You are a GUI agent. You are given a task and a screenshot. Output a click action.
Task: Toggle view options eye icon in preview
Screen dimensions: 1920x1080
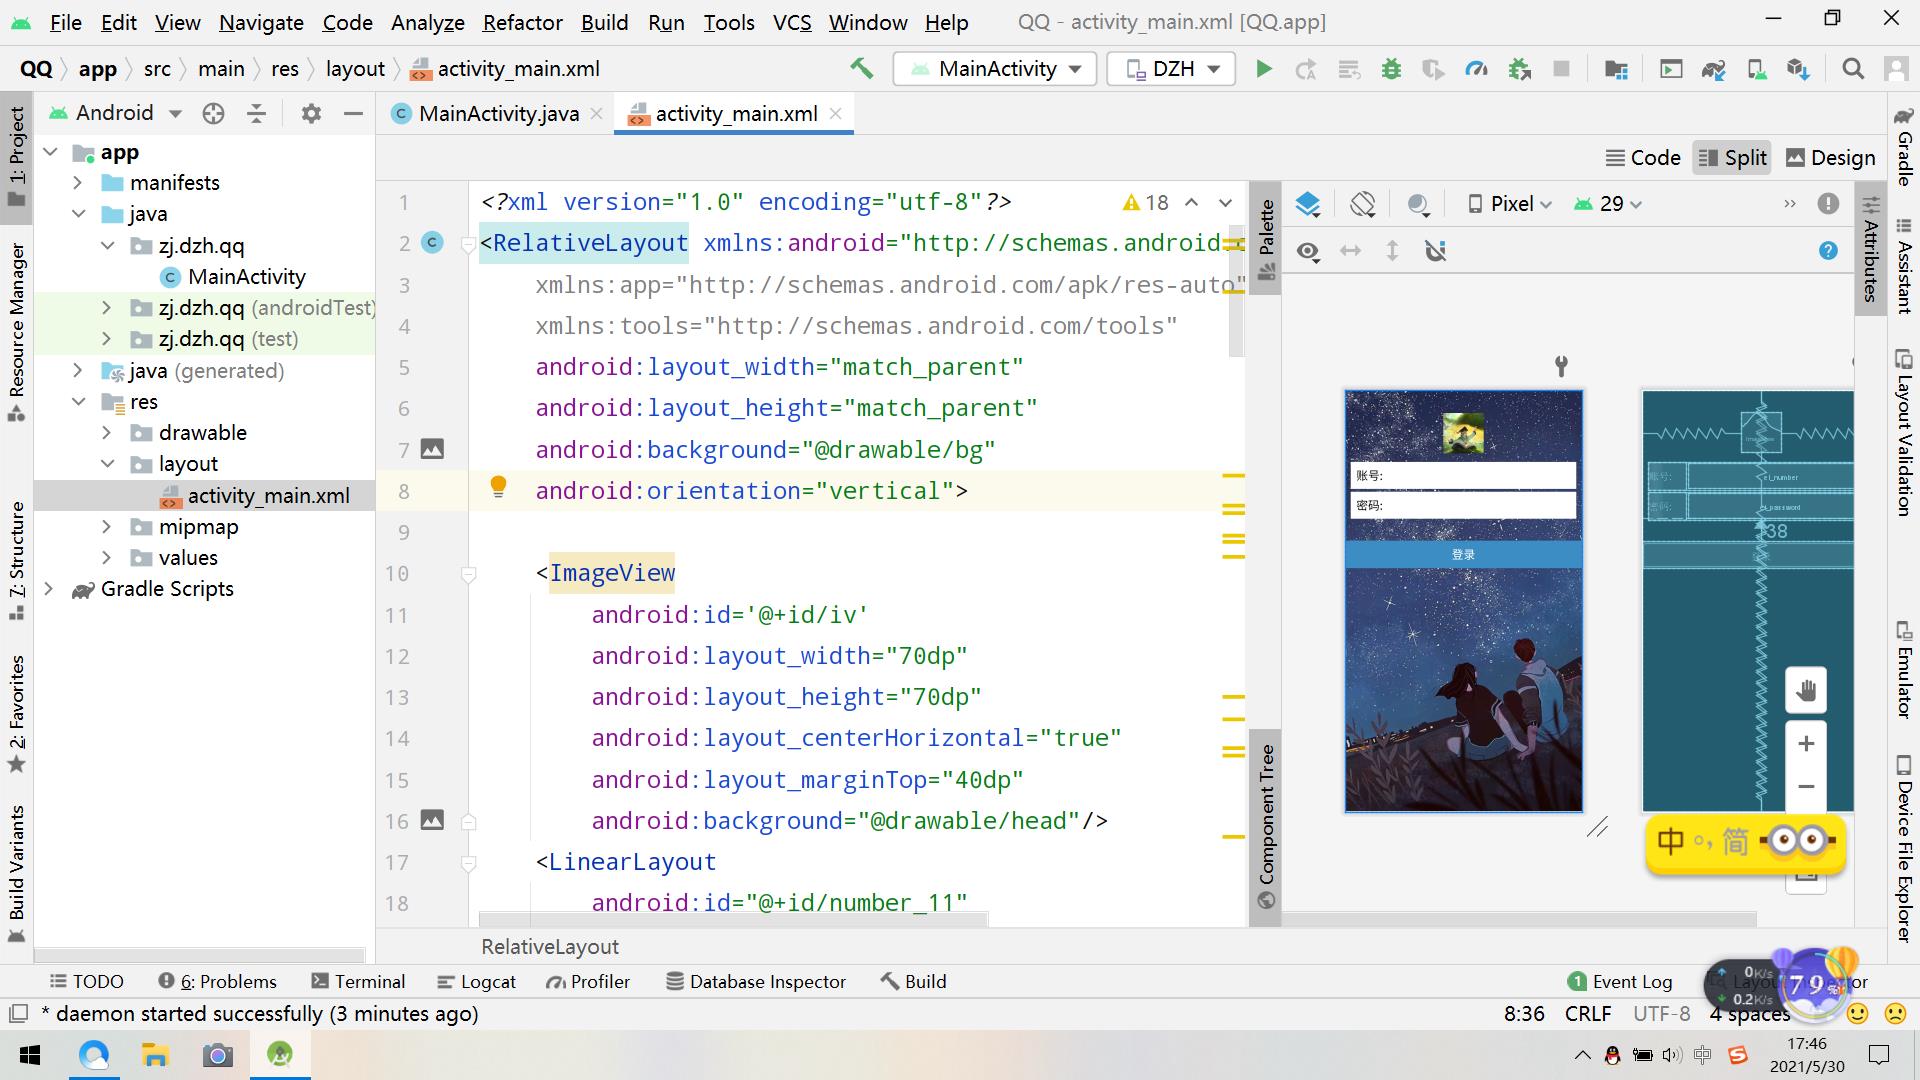pyautogui.click(x=1308, y=251)
